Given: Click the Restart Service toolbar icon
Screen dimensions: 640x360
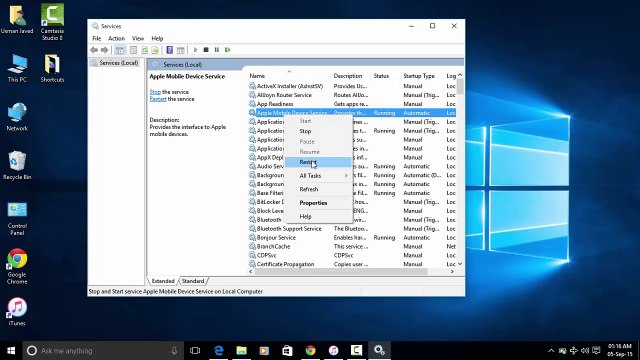Looking at the screenshot, I should click(228, 50).
